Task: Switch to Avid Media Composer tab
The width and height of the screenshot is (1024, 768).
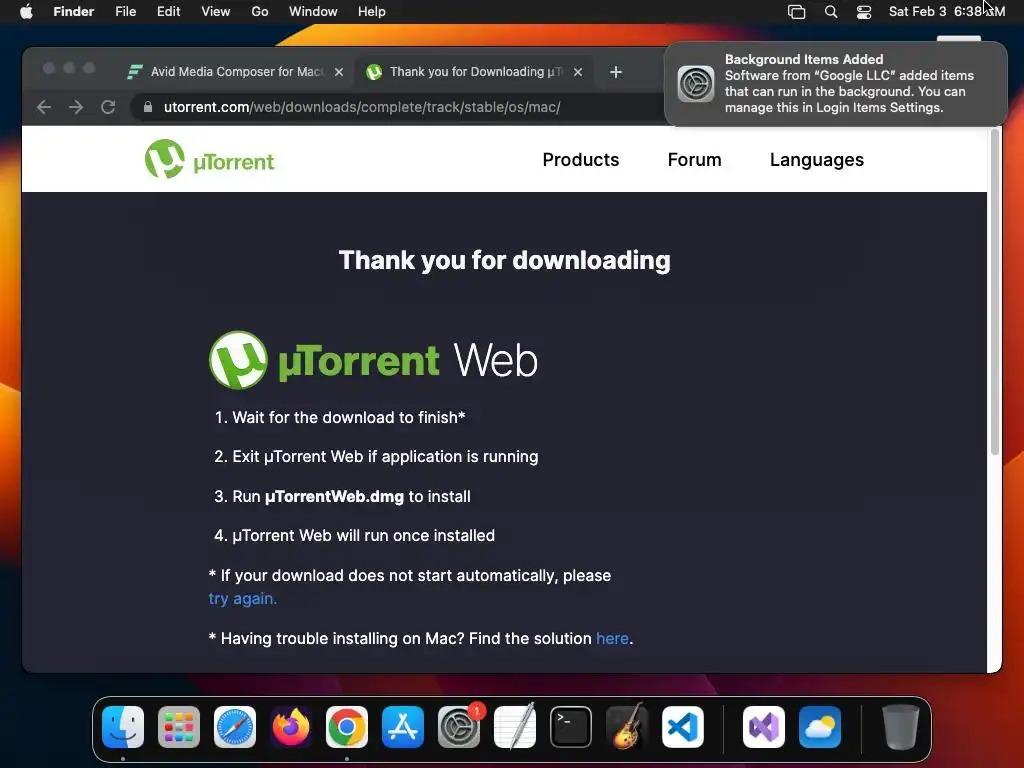Action: [x=236, y=72]
